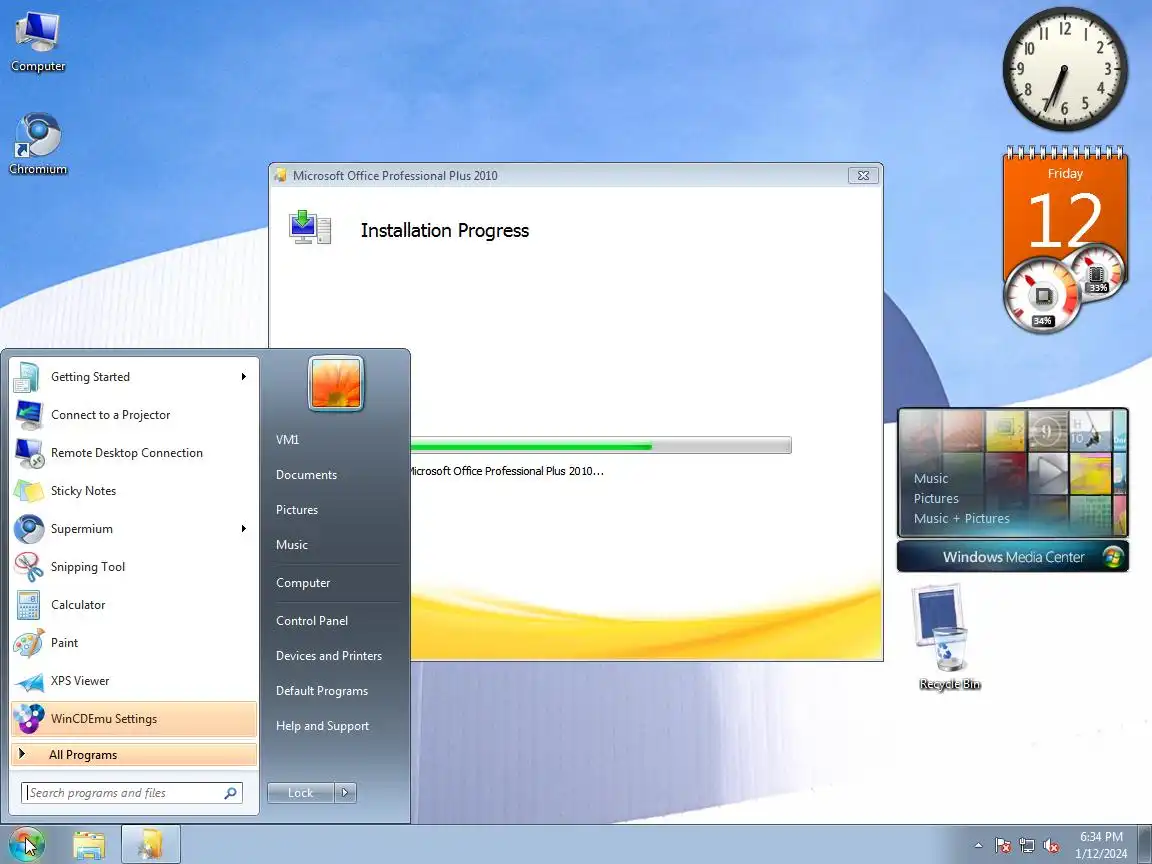
Task: Select Music + Pictures in Media Center gadget
Action: 962,518
